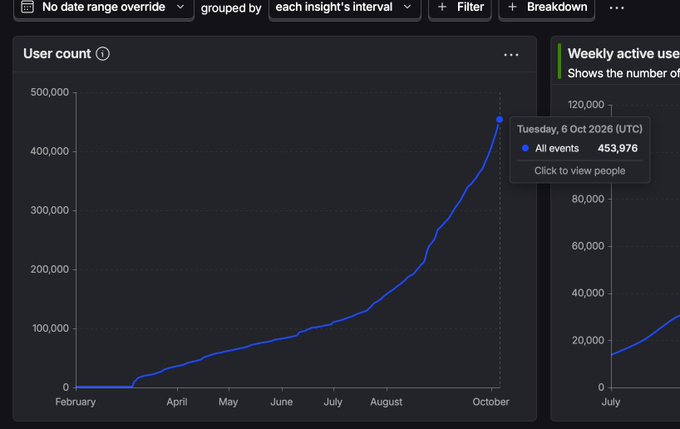Click the User count insight title
The width and height of the screenshot is (680, 429).
pos(57,54)
